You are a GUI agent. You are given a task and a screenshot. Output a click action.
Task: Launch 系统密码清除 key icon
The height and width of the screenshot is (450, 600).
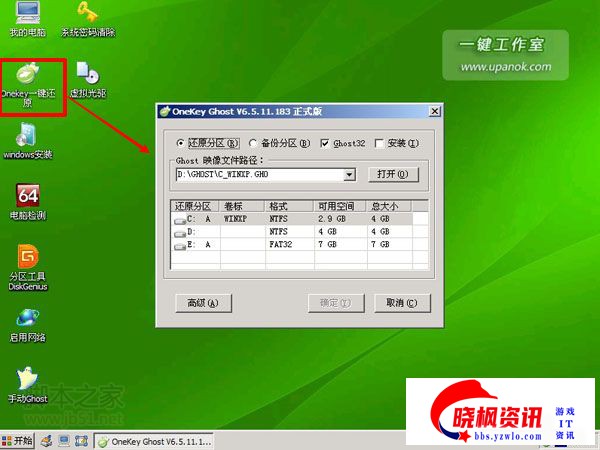pos(88,14)
